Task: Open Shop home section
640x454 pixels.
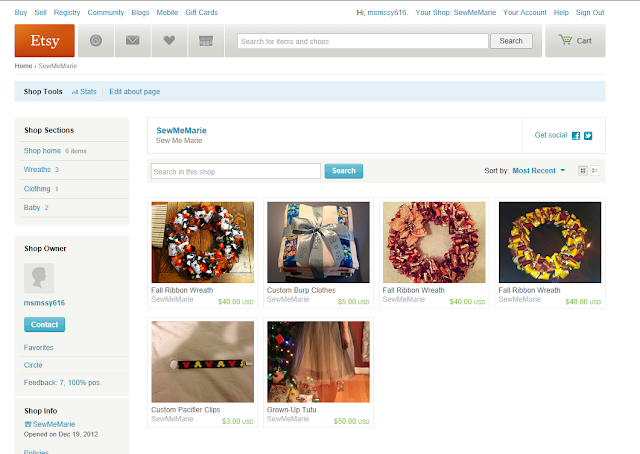Action: (42, 151)
